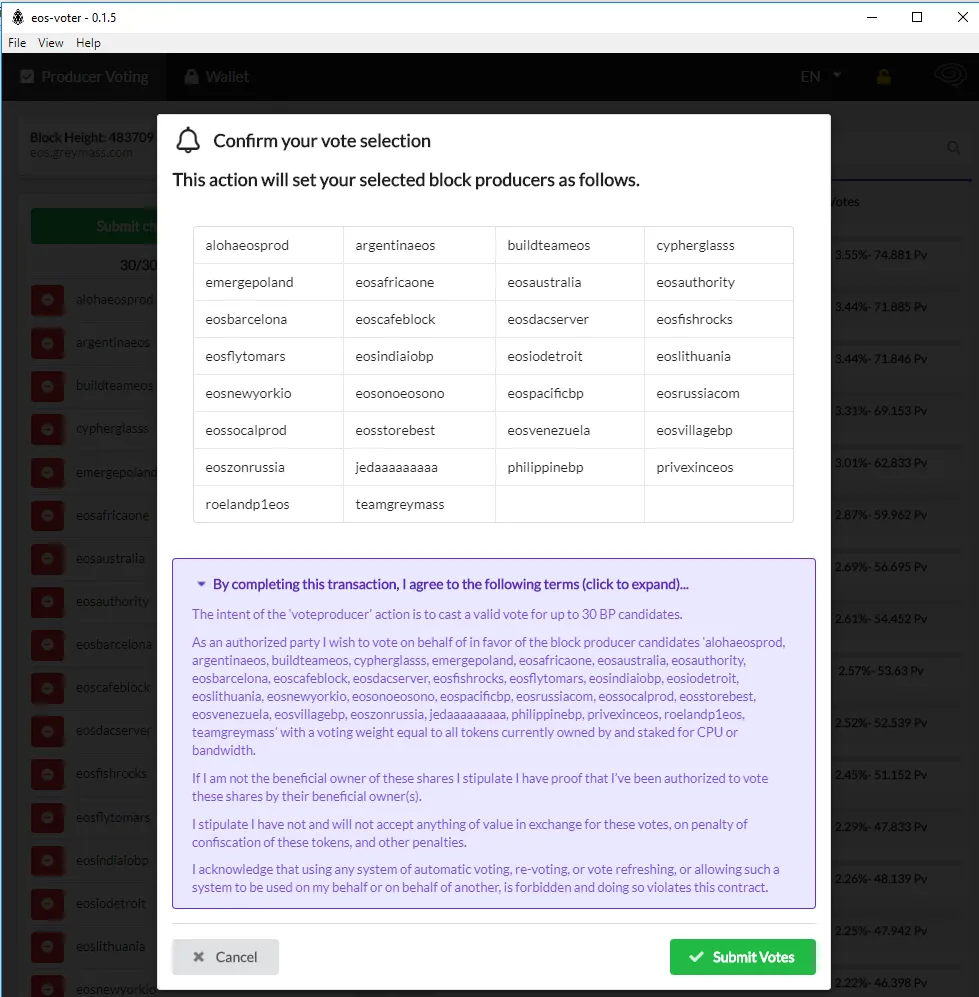Click the 3.55%- 74.881 Pv votes value
The width and height of the screenshot is (979, 997).
(880, 254)
